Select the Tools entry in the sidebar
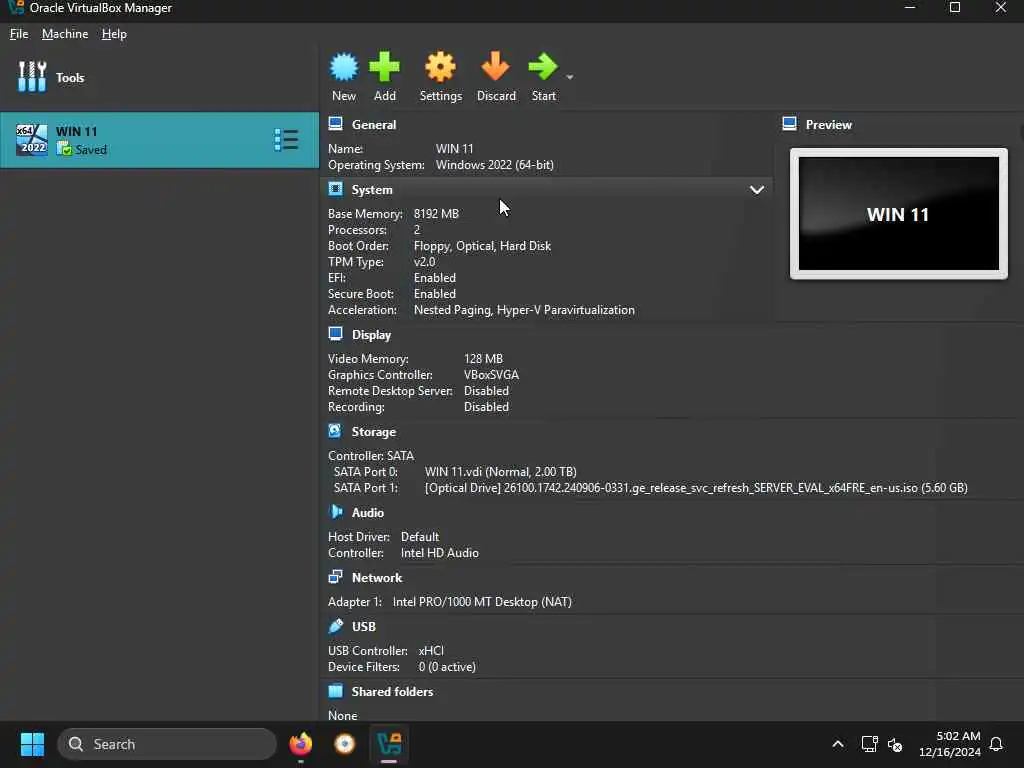The image size is (1024, 768). pyautogui.click(x=159, y=77)
